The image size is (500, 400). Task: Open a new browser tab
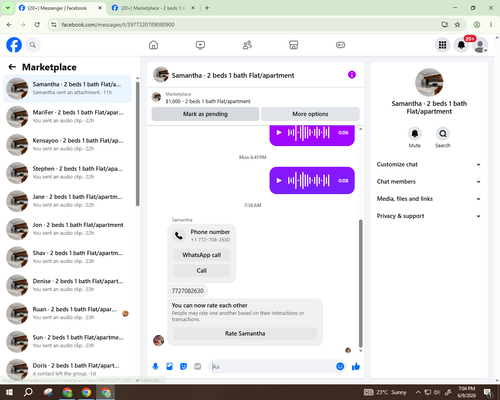[207, 8]
